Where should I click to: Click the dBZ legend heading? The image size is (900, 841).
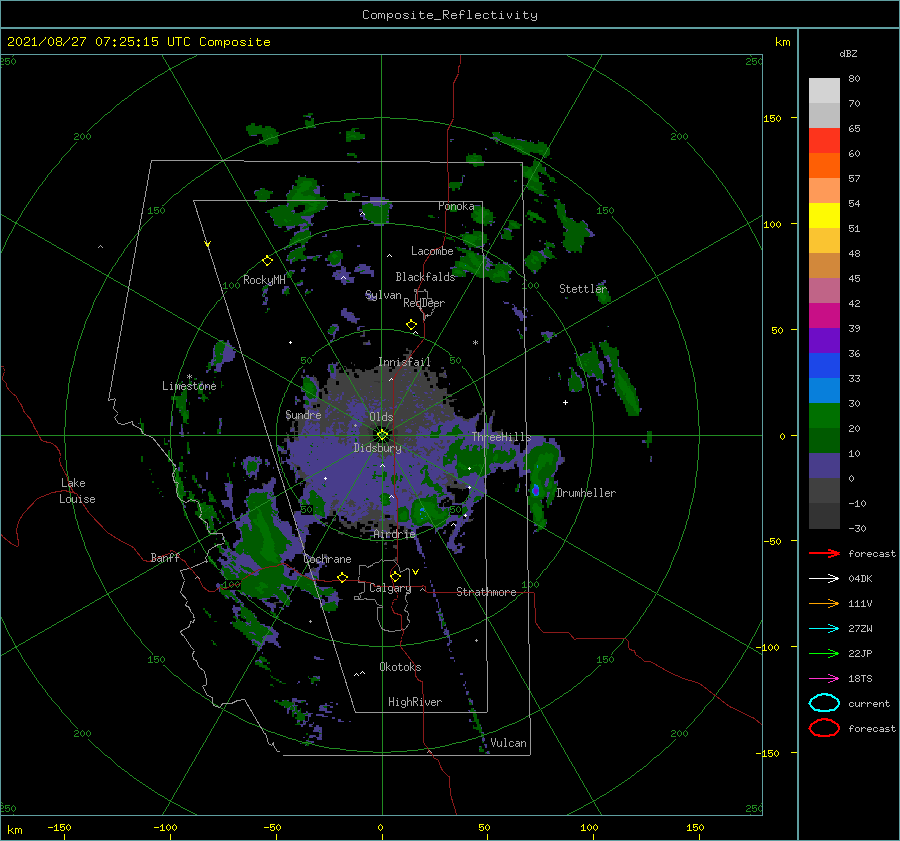[848, 53]
